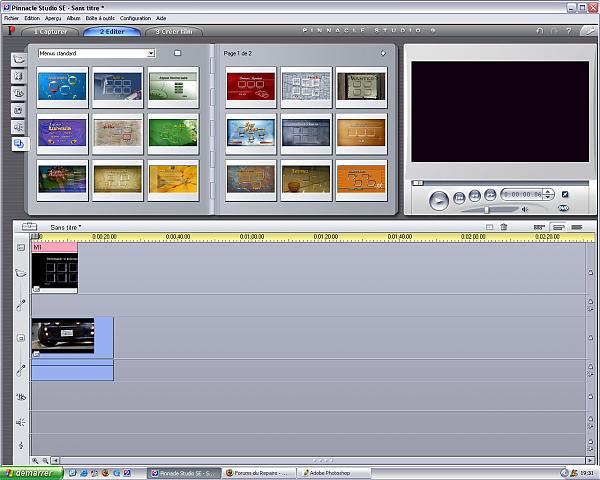Click the fast forward player button

[490, 194]
